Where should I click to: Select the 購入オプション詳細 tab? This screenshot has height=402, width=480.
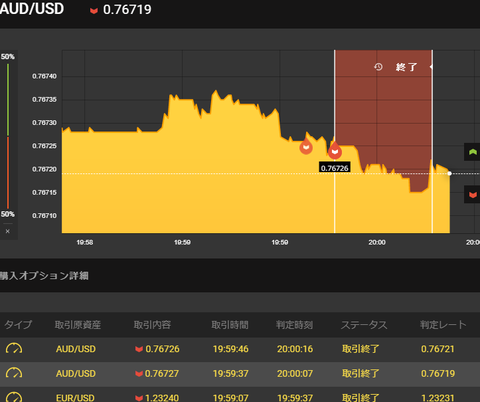coord(44,276)
